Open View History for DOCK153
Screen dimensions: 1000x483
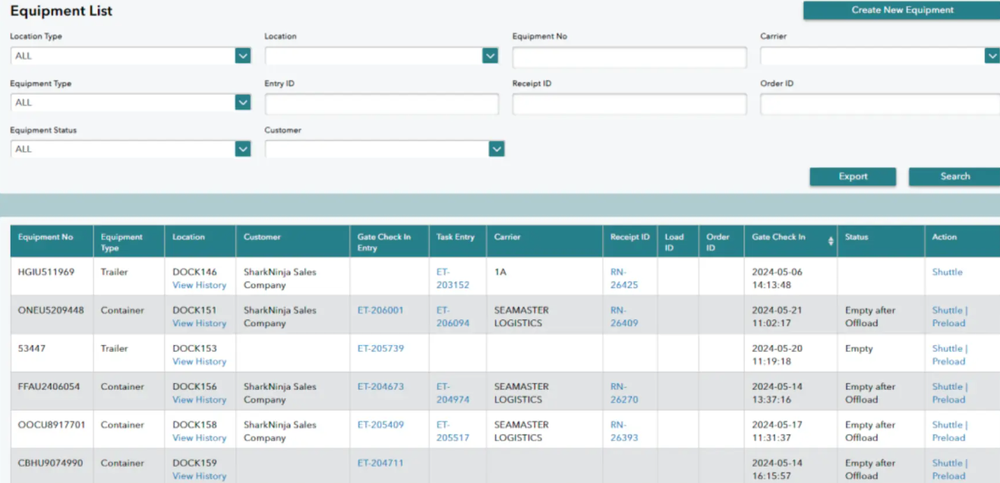[x=199, y=362]
